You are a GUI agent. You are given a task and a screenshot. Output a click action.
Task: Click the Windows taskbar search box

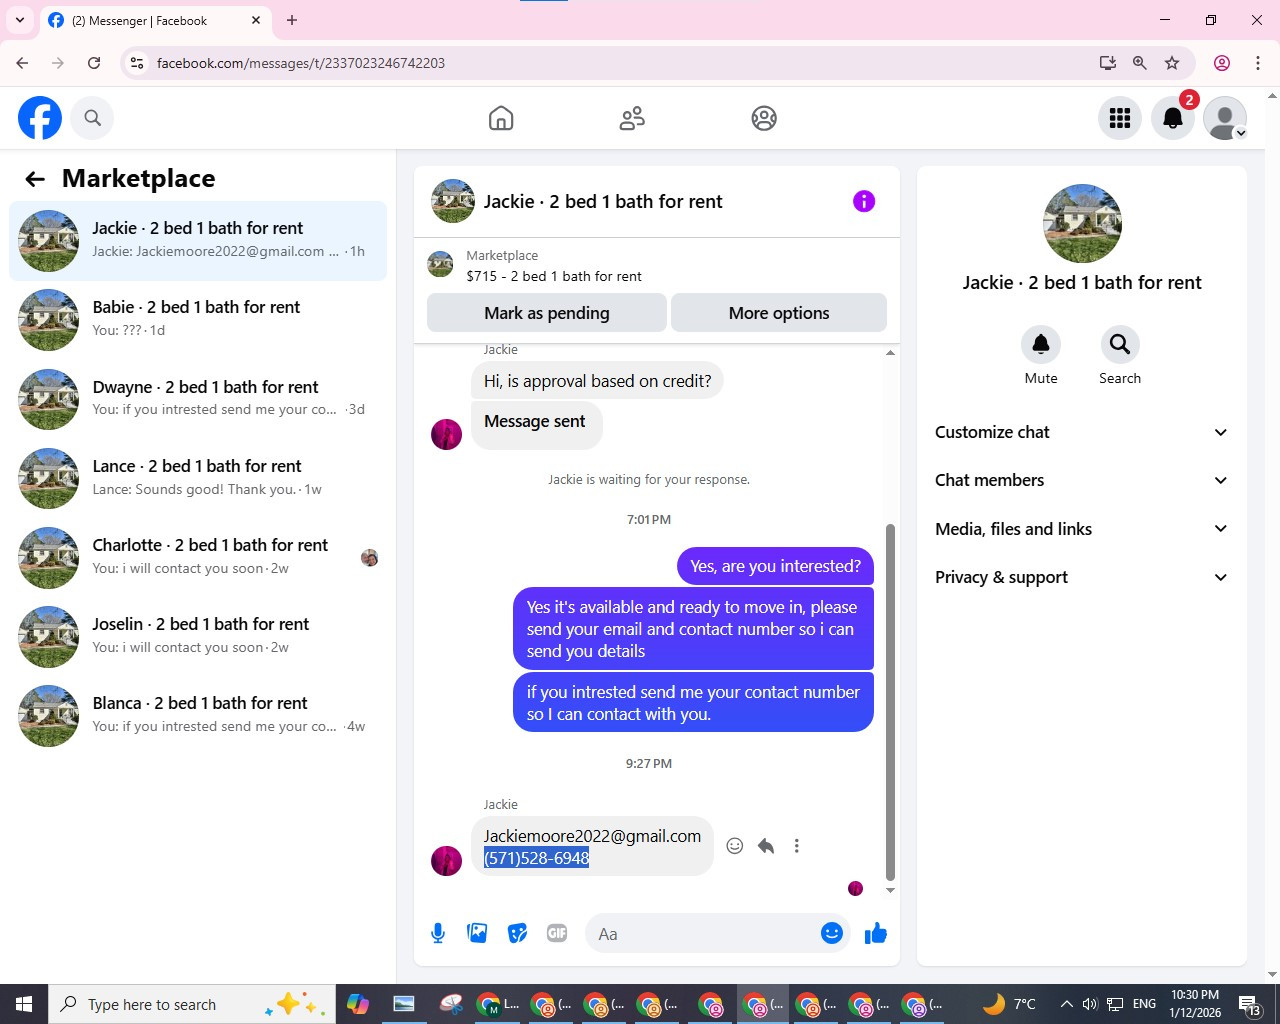pos(191,1004)
